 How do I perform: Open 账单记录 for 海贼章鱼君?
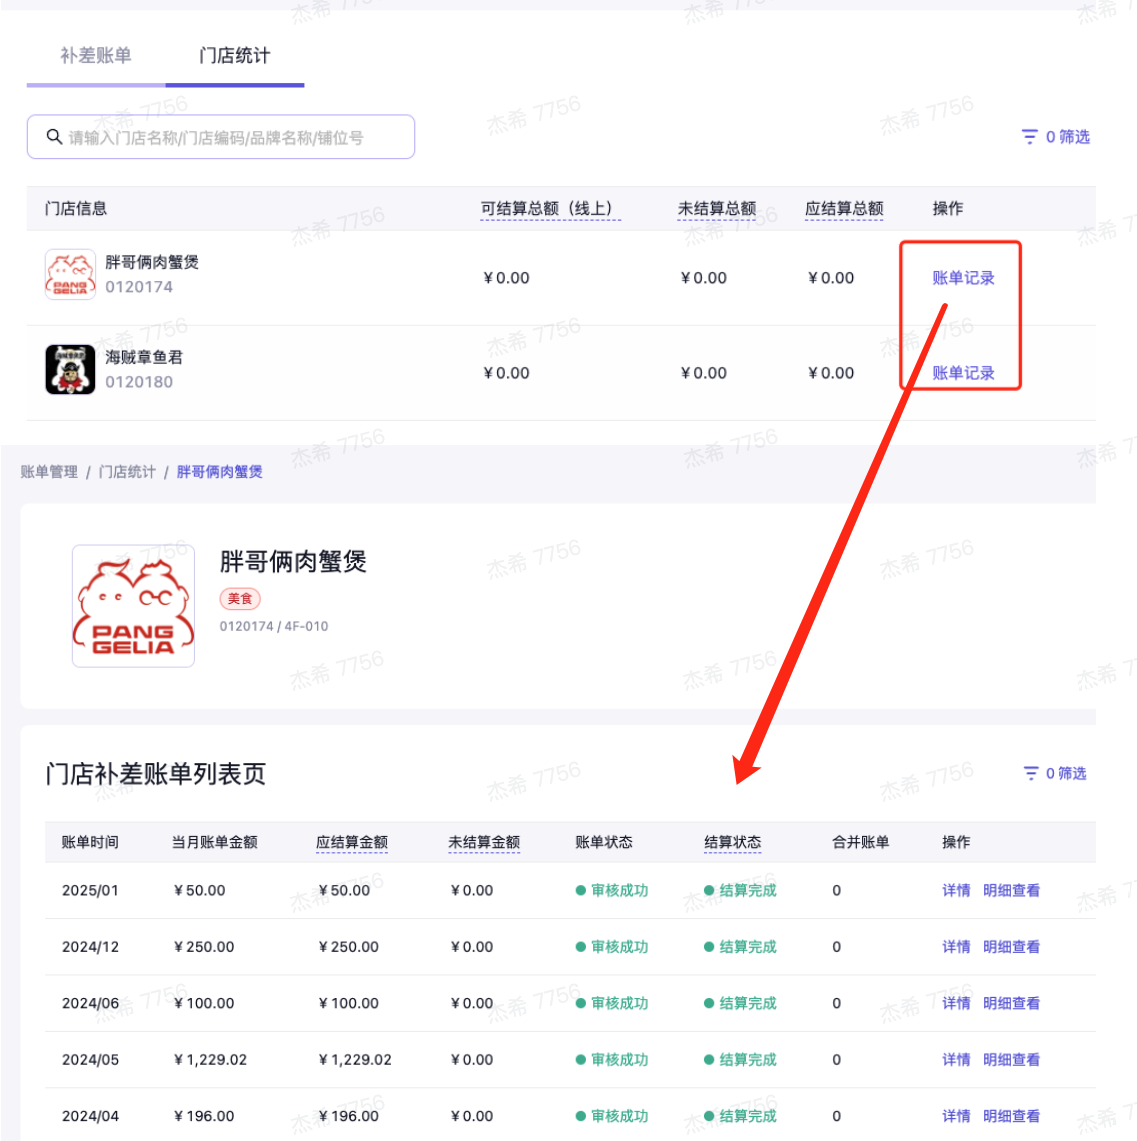tap(963, 373)
